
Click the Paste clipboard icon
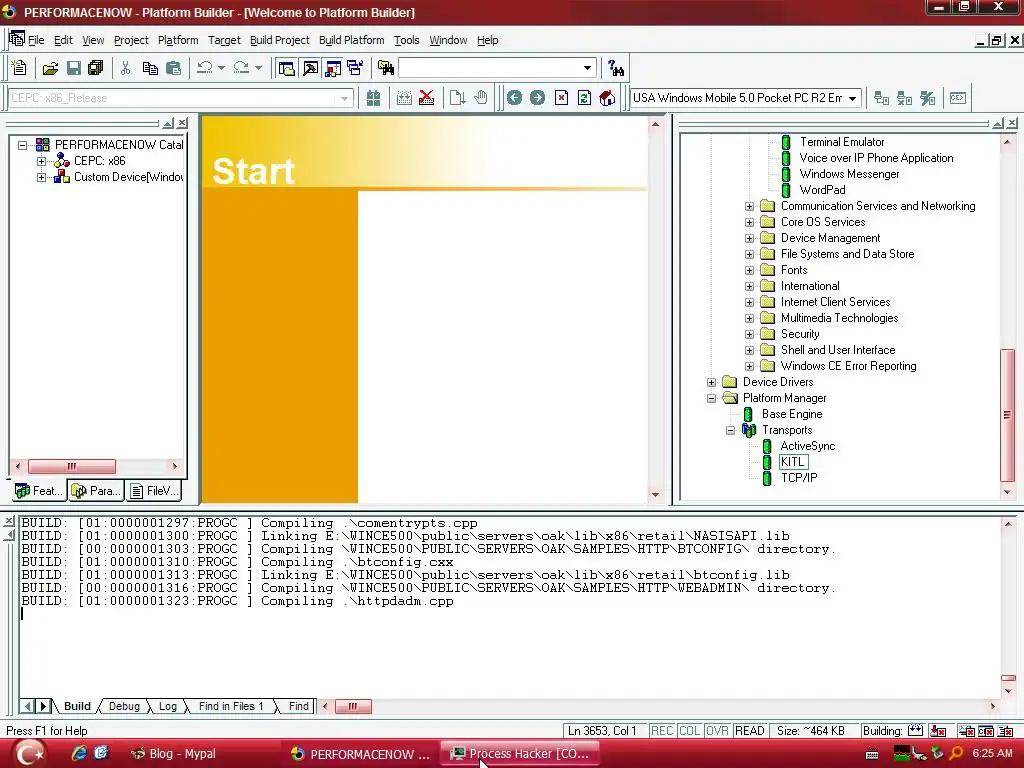click(x=173, y=68)
